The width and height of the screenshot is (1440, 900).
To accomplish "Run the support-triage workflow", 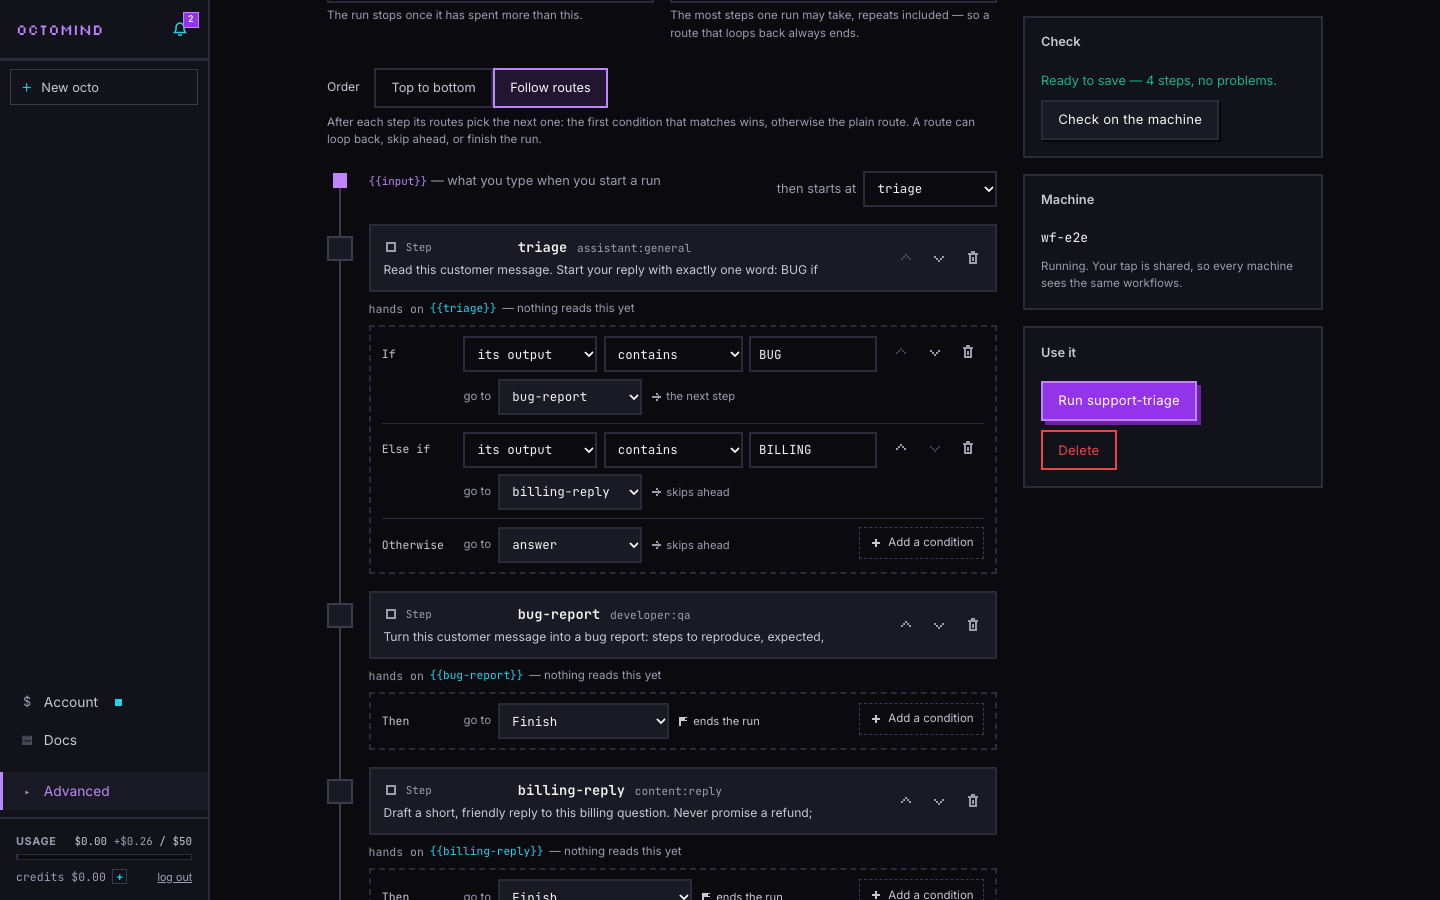I will pos(1119,401).
